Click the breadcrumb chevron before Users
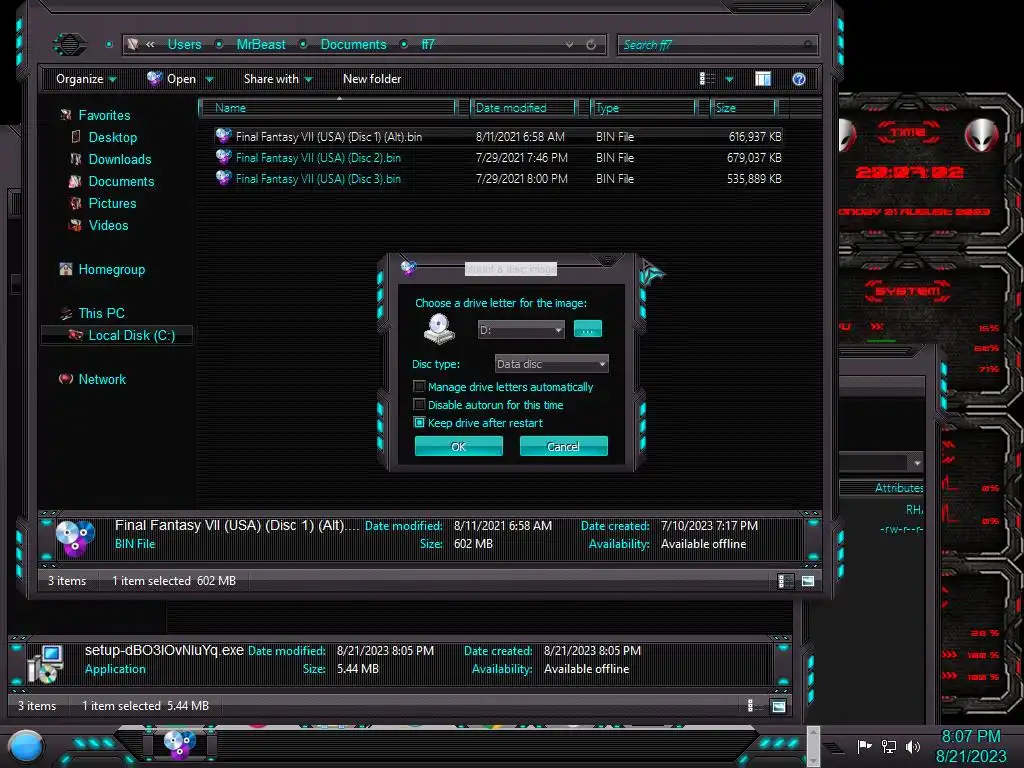The height and width of the screenshot is (768, 1024). click(150, 44)
